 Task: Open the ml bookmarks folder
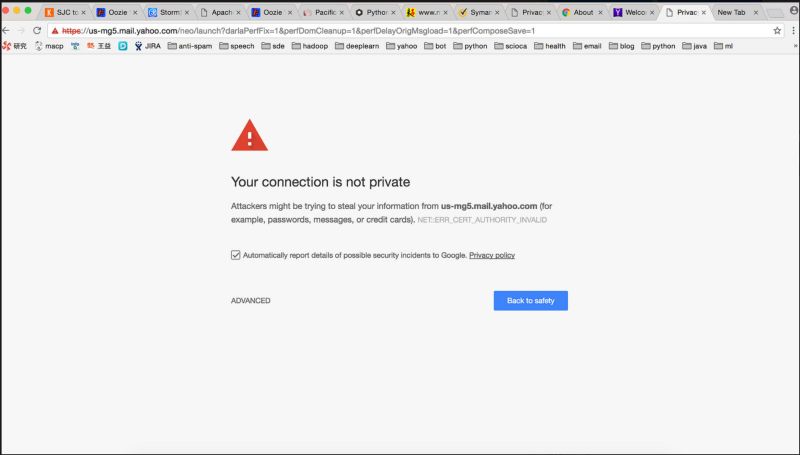click(723, 46)
